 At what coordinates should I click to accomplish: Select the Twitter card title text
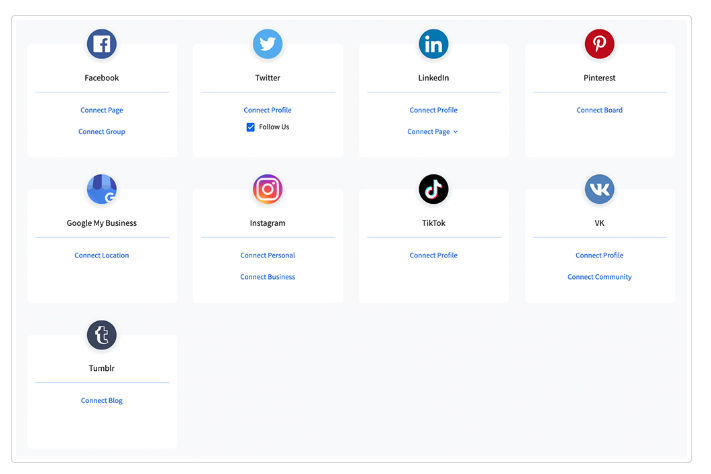[x=268, y=78]
